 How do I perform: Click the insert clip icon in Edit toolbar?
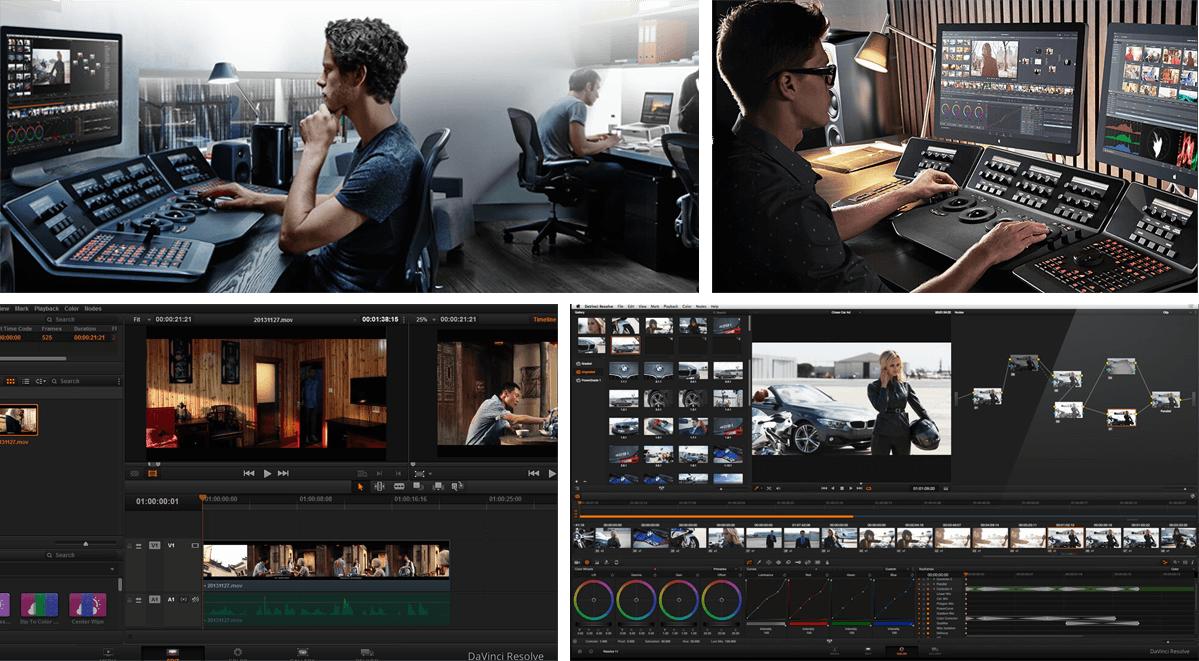(418, 487)
